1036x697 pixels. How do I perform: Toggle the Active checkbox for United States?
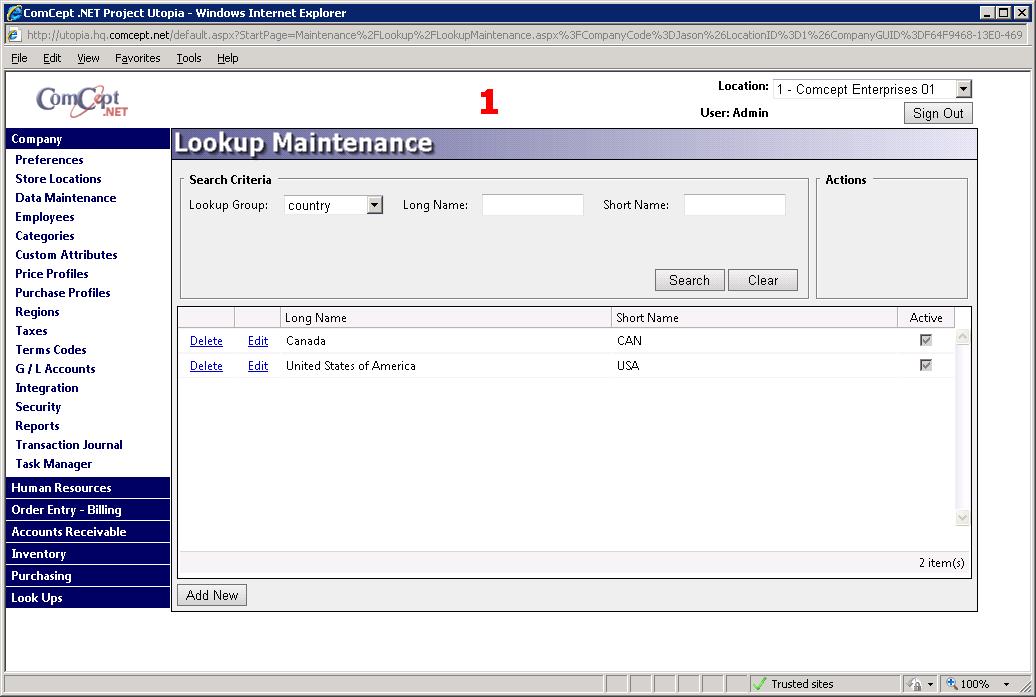(x=926, y=366)
